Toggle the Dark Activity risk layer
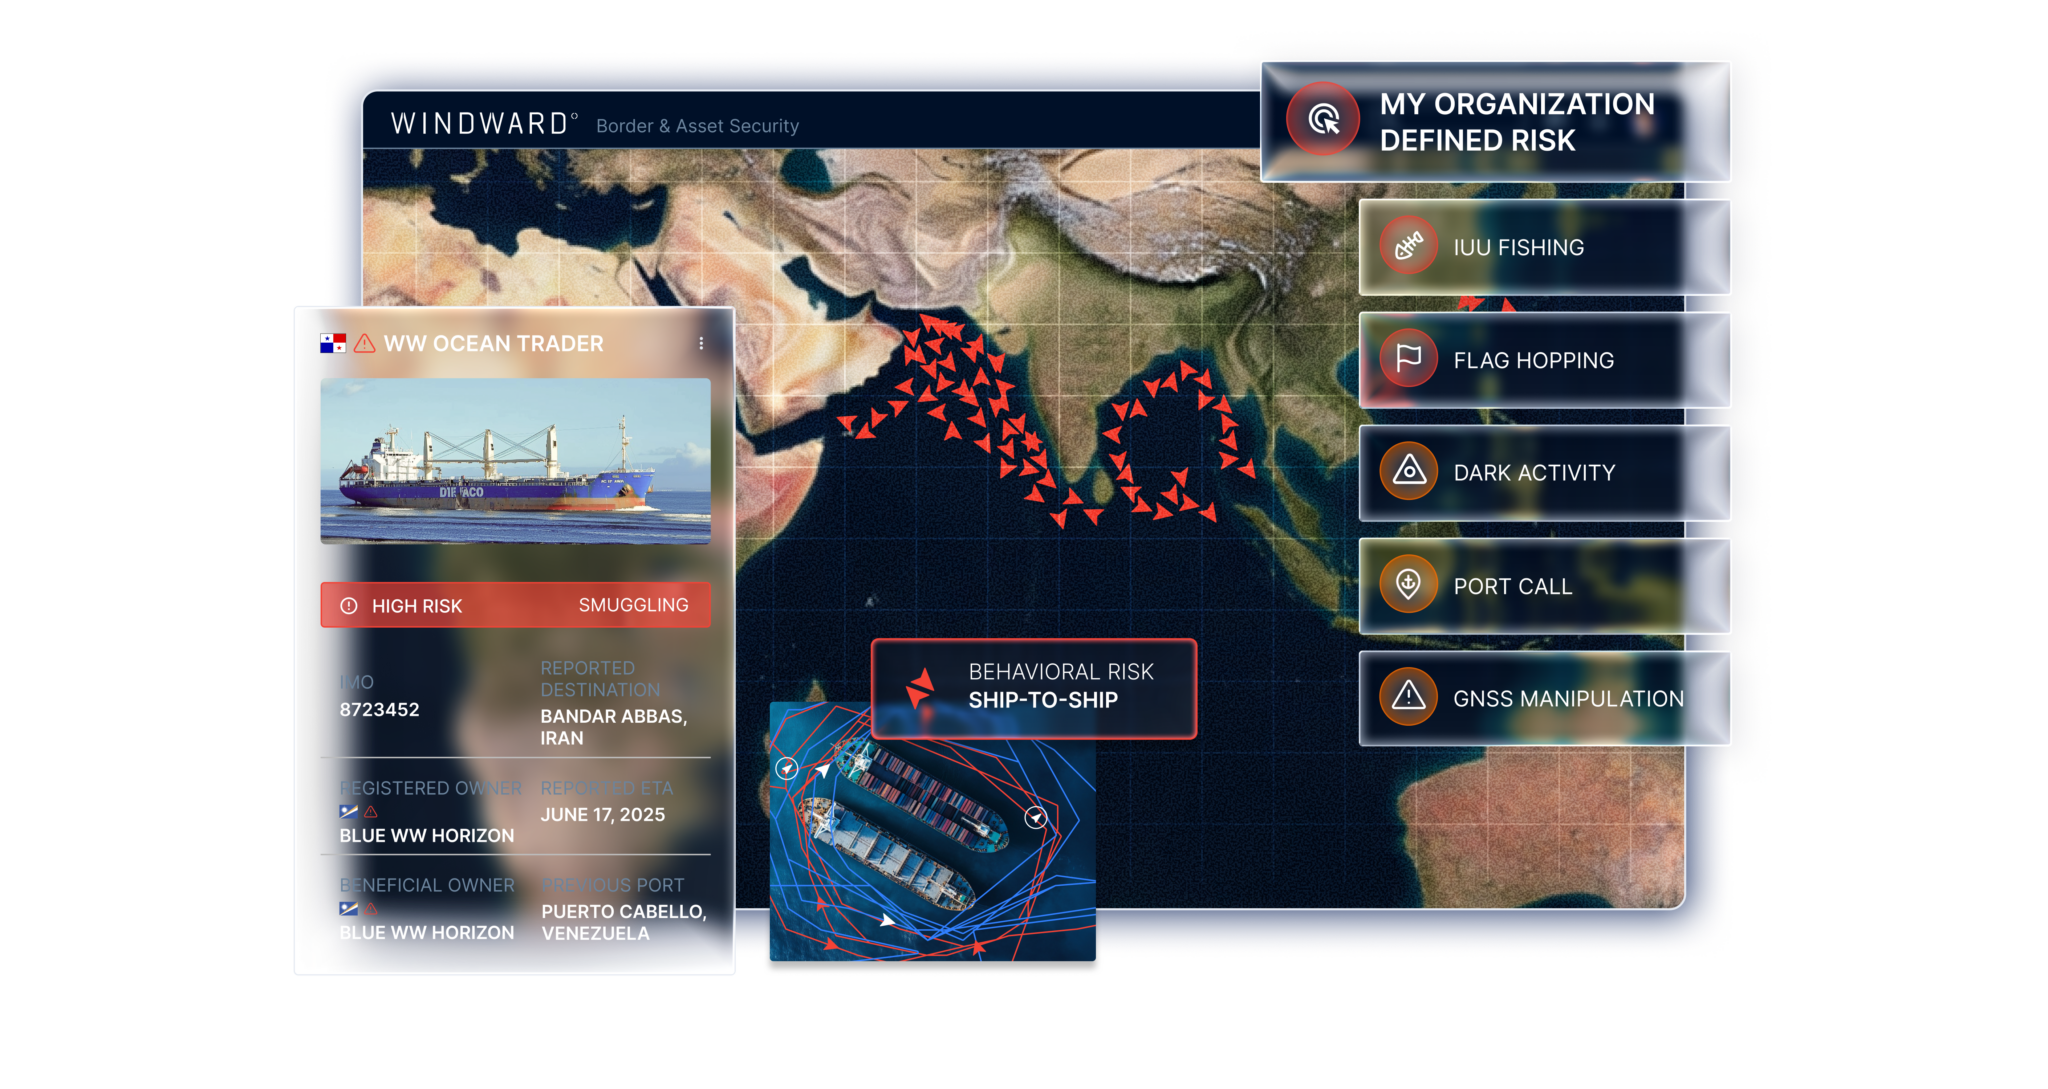 click(x=1540, y=471)
